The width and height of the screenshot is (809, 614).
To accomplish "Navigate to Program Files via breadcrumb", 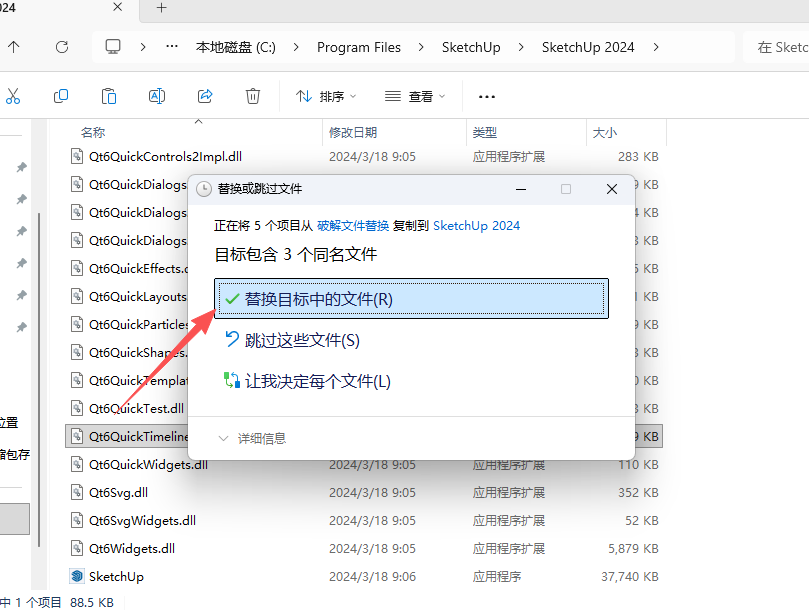I will pyautogui.click(x=358, y=46).
